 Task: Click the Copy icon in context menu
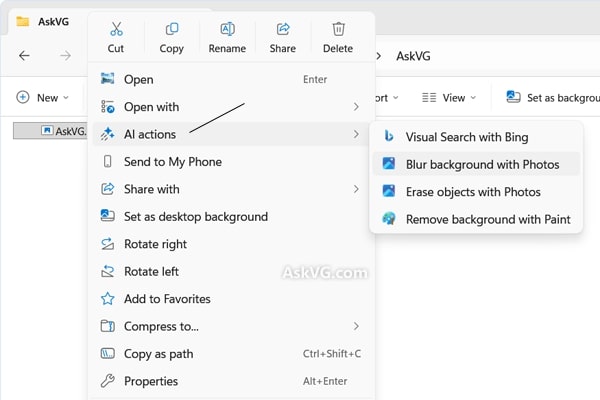tap(172, 29)
